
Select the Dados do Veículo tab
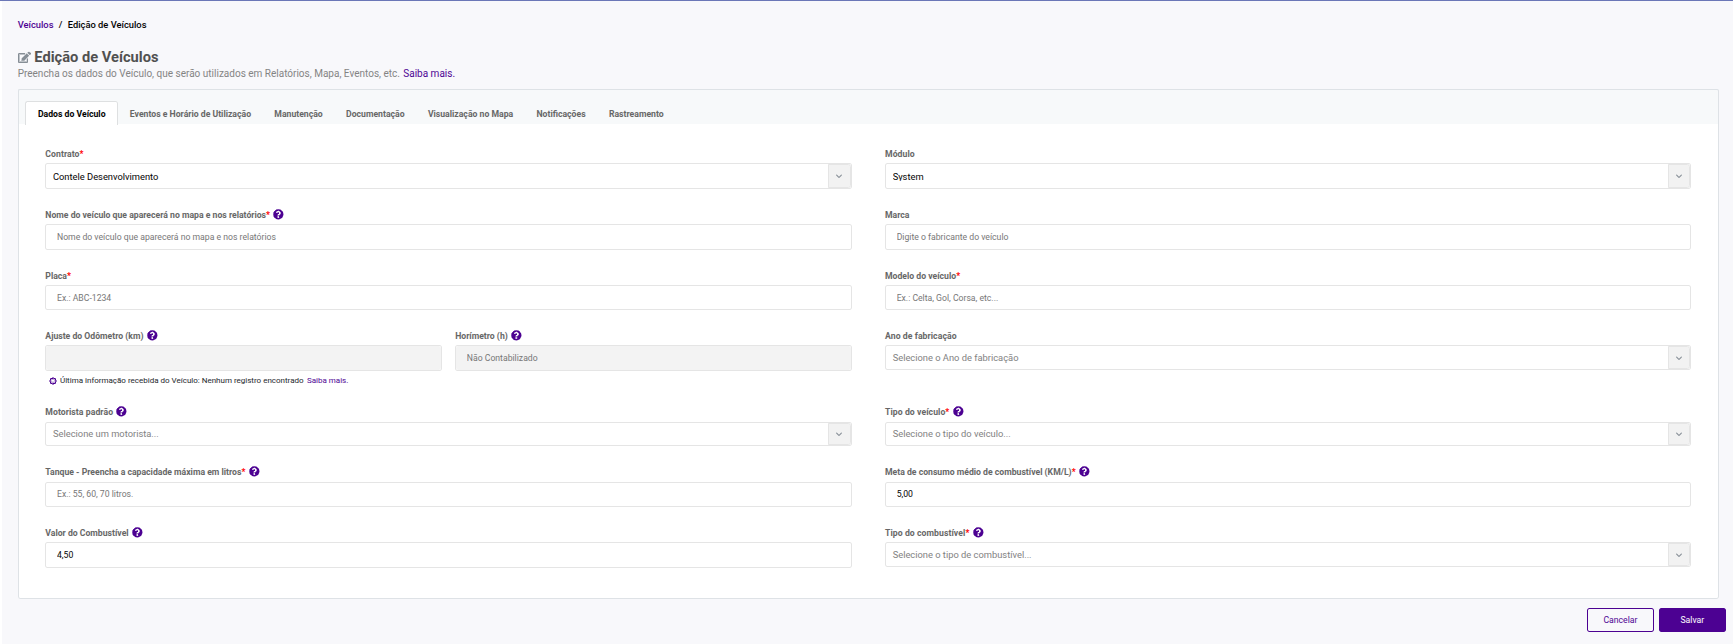click(x=72, y=114)
